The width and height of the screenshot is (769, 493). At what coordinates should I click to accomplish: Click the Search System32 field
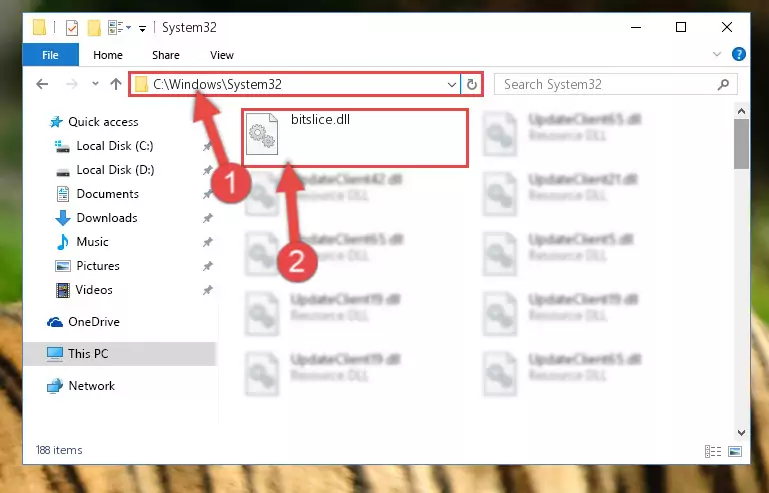coord(615,84)
